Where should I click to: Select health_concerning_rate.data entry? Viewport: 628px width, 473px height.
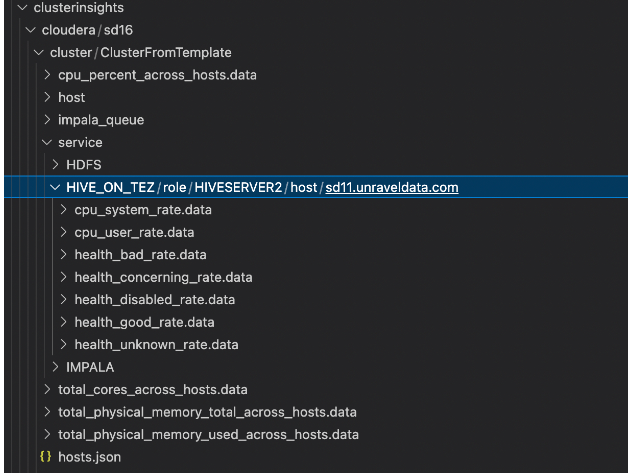[163, 277]
